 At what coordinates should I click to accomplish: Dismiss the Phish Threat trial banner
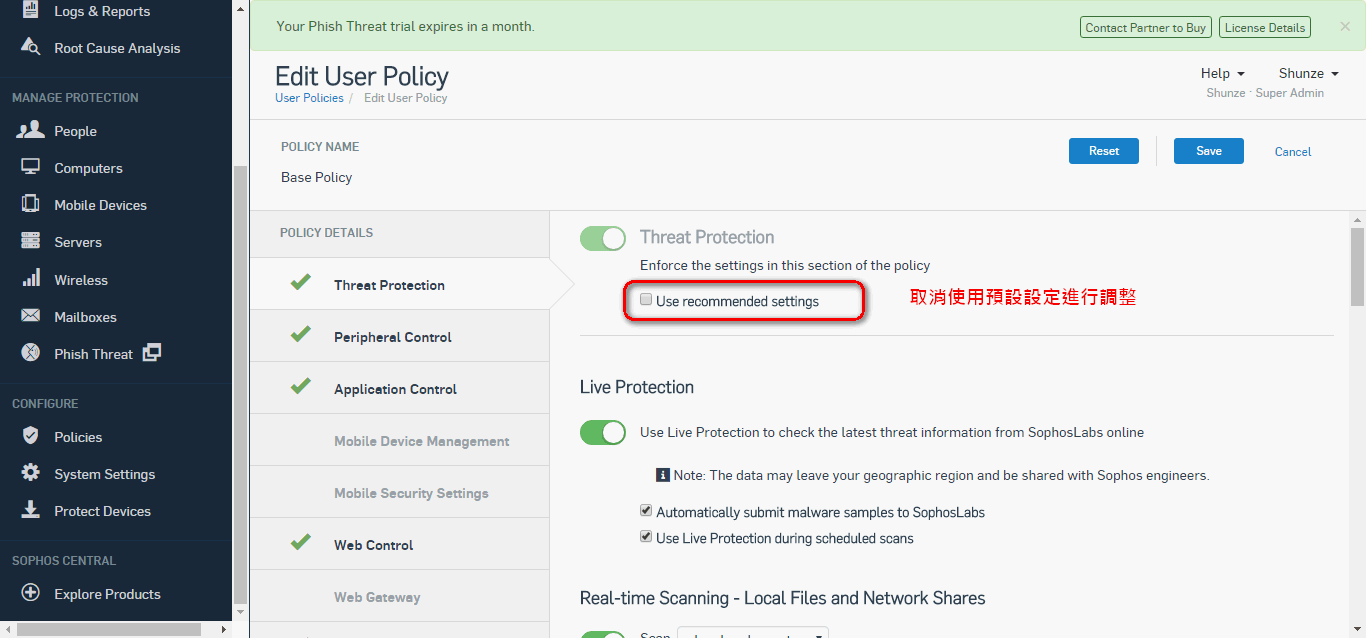point(1345,27)
